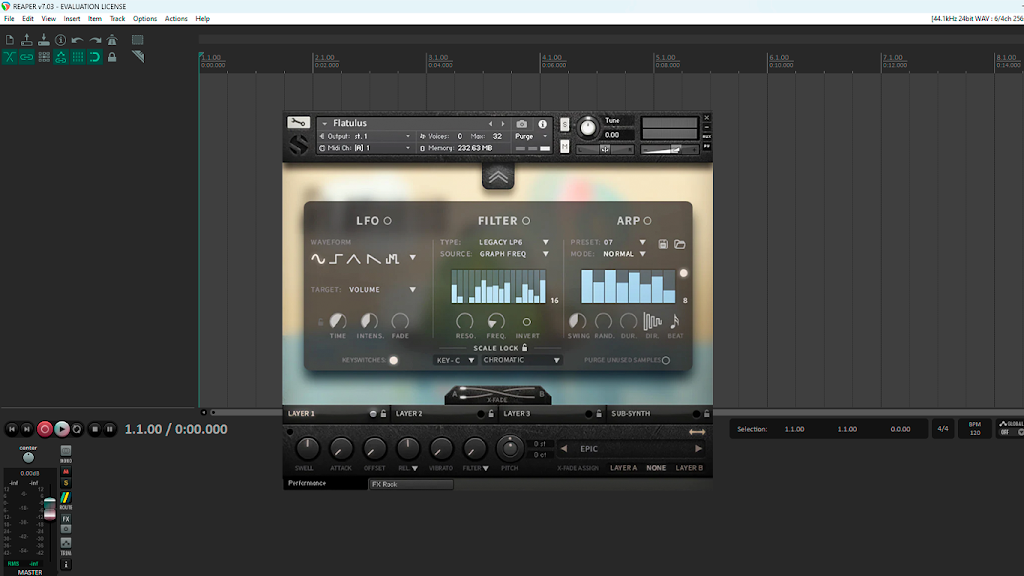Screen dimensions: 1024x576
Task: Open Kontakt wrench instrument-edit icon
Action: tap(298, 123)
